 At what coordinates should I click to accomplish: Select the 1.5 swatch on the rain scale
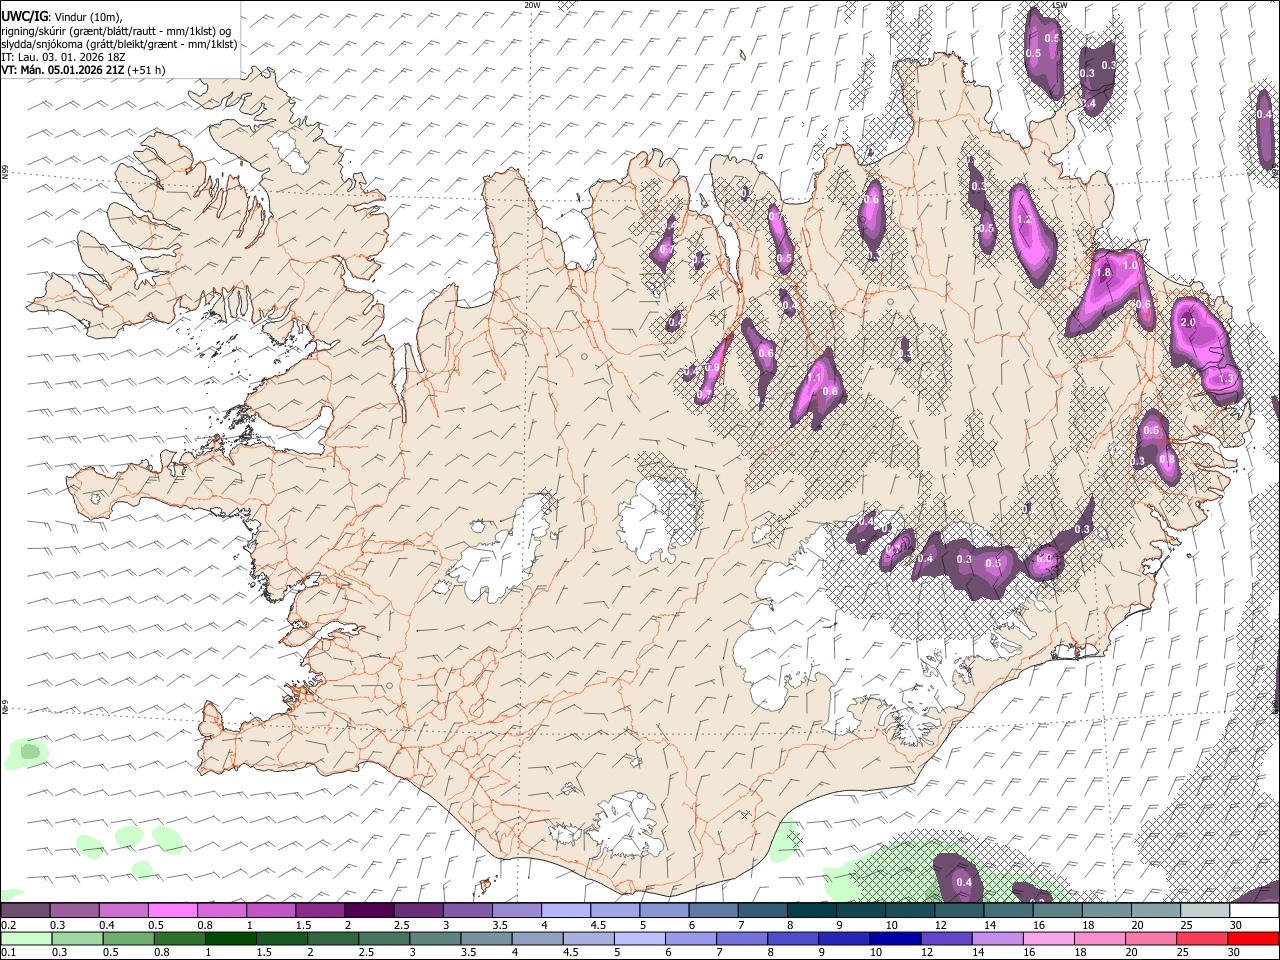coord(282,938)
